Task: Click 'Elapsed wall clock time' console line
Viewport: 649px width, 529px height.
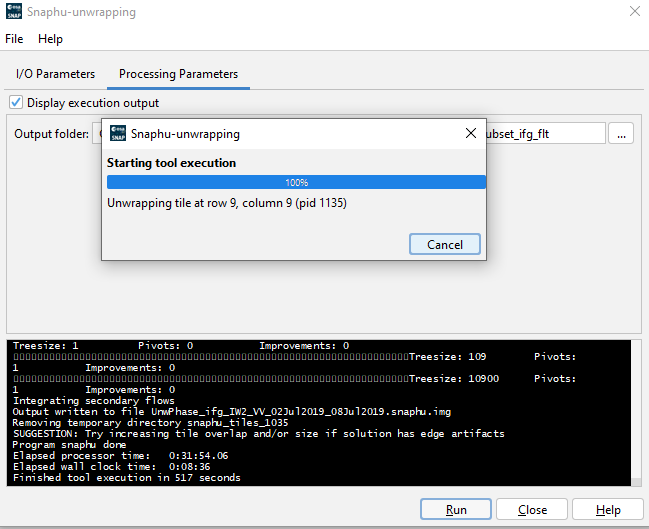Action: pyautogui.click(x=111, y=466)
